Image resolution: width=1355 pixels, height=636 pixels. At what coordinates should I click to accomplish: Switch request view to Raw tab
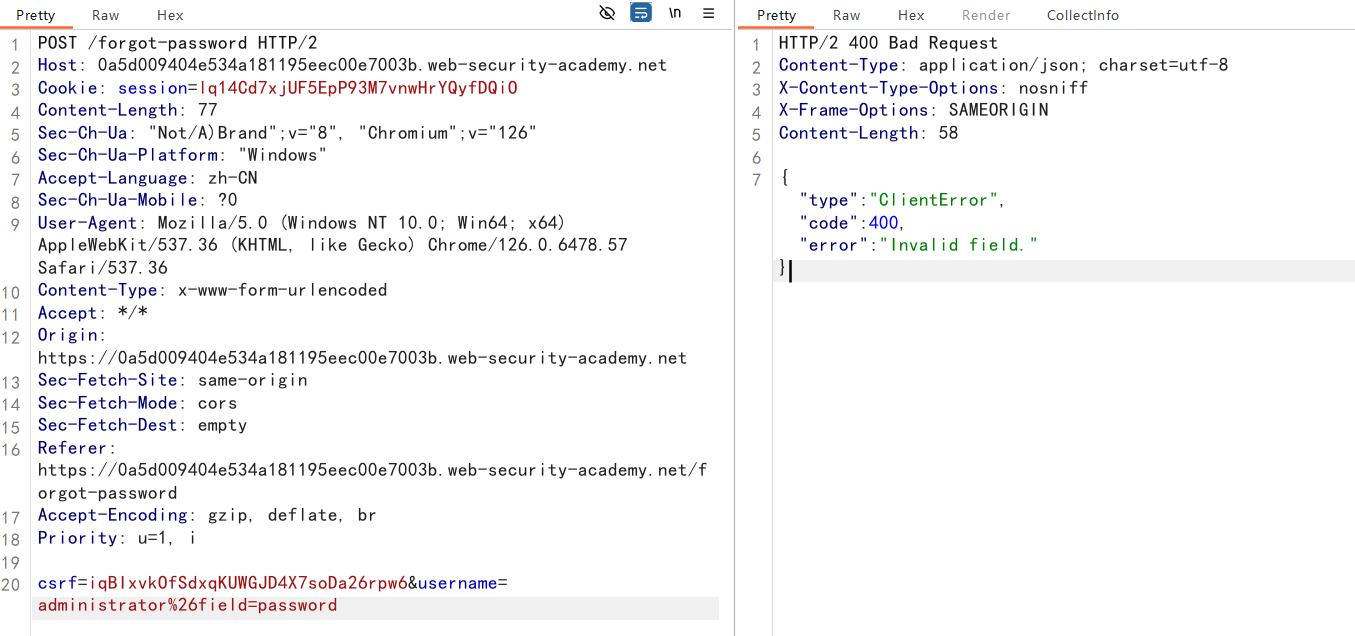click(105, 15)
